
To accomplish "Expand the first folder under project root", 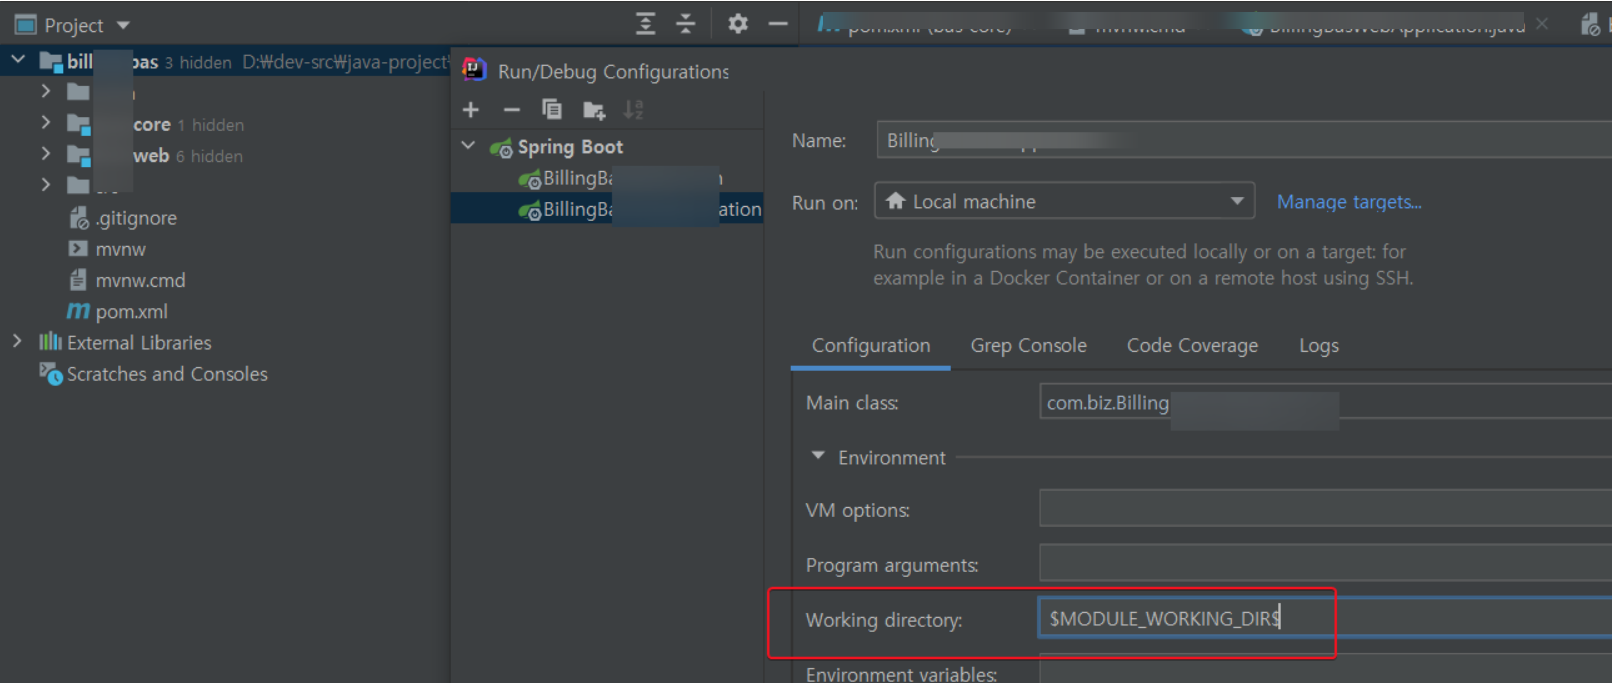I will coord(46,91).
